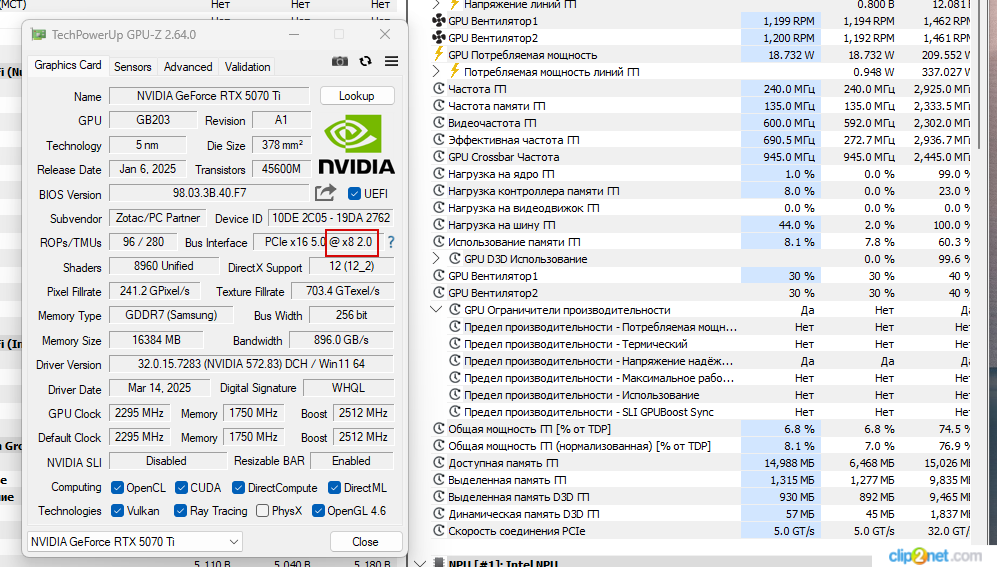This screenshot has height=567, width=997.
Task: Select Общая мощность ГП (нормализованная) row
Action: coord(699,446)
